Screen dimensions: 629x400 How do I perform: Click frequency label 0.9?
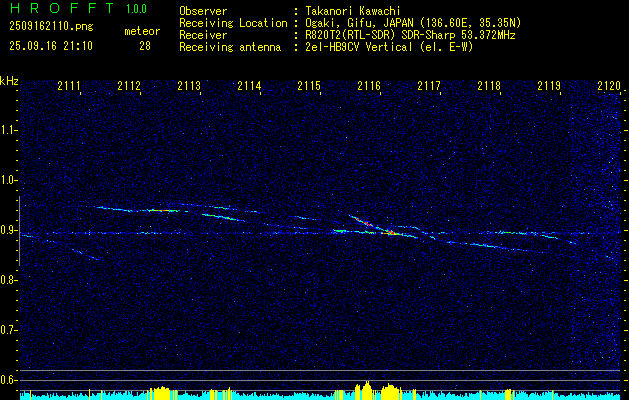7,230
